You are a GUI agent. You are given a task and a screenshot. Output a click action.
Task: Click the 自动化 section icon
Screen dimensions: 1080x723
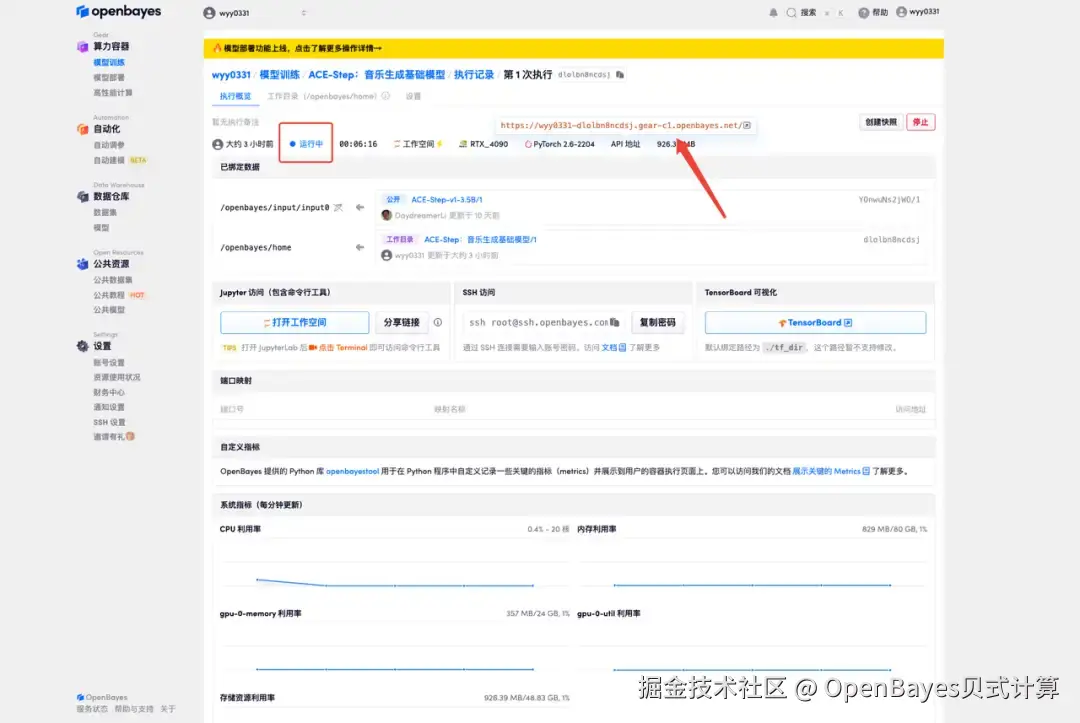(82, 129)
